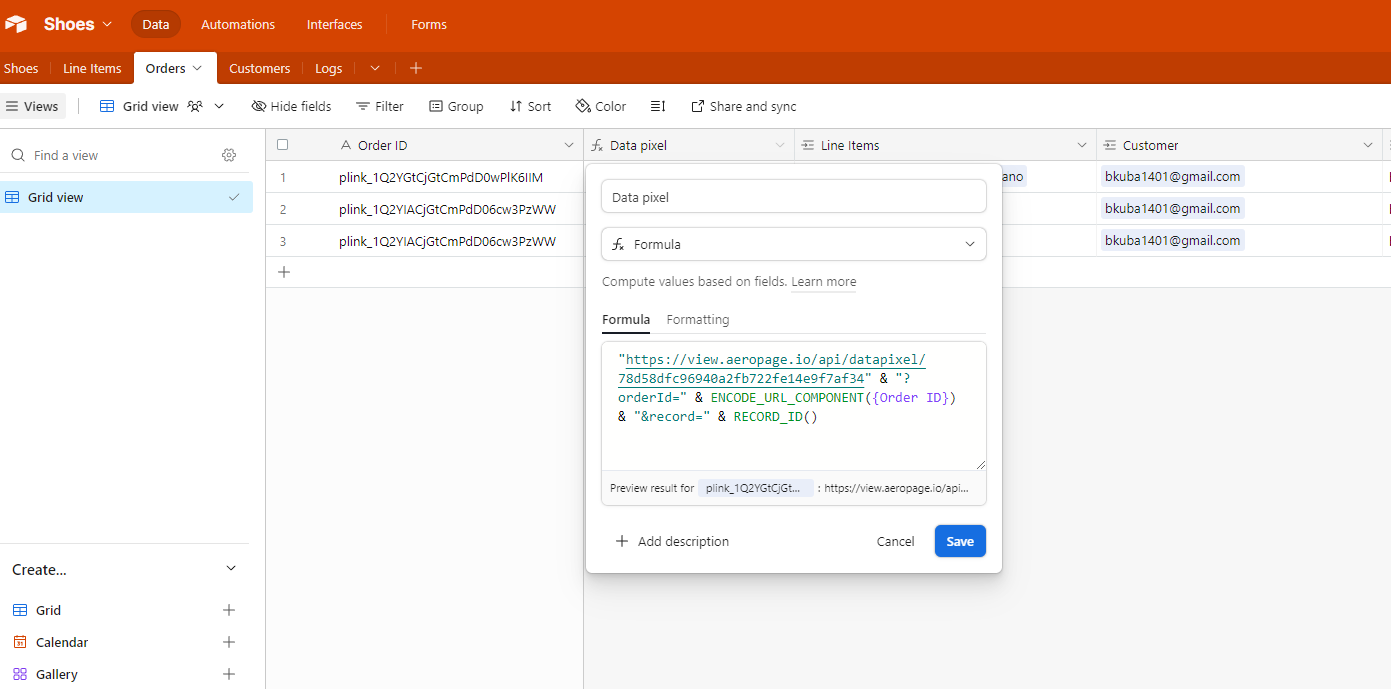Add a new row with plus icon

pos(283,272)
